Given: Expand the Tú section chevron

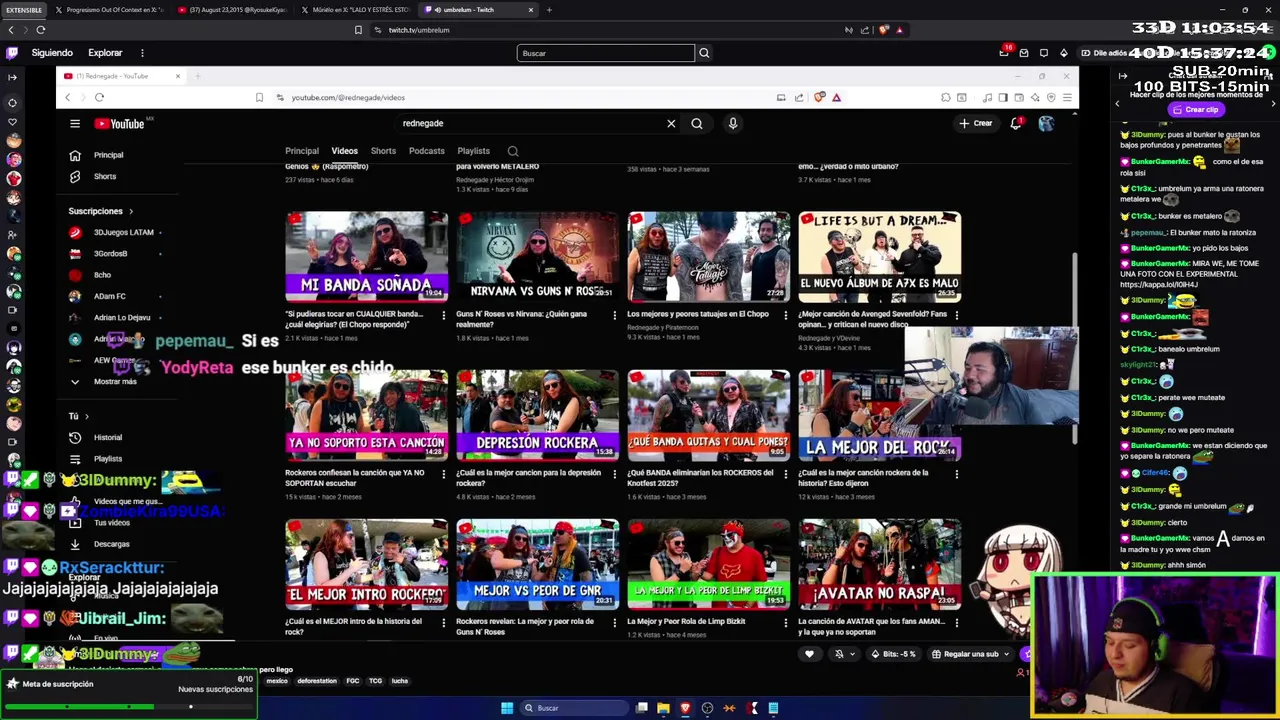Looking at the screenshot, I should click(87, 416).
